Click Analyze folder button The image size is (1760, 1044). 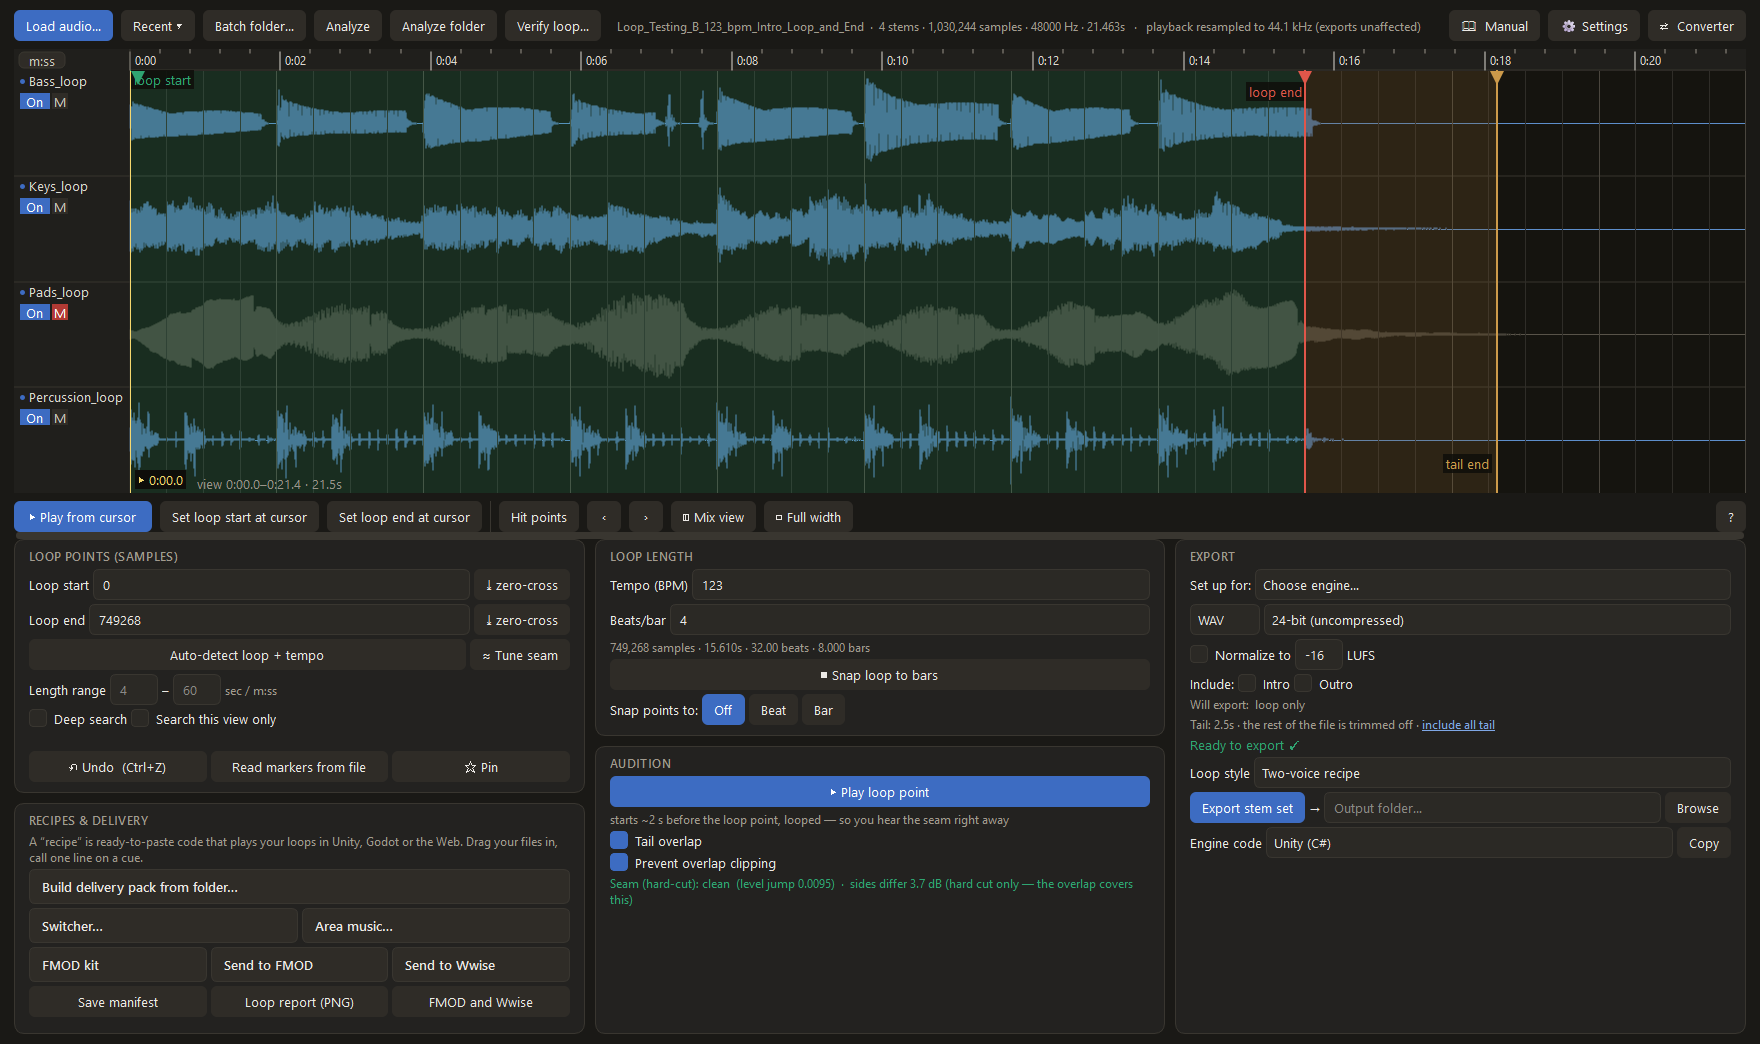pyautogui.click(x=443, y=26)
